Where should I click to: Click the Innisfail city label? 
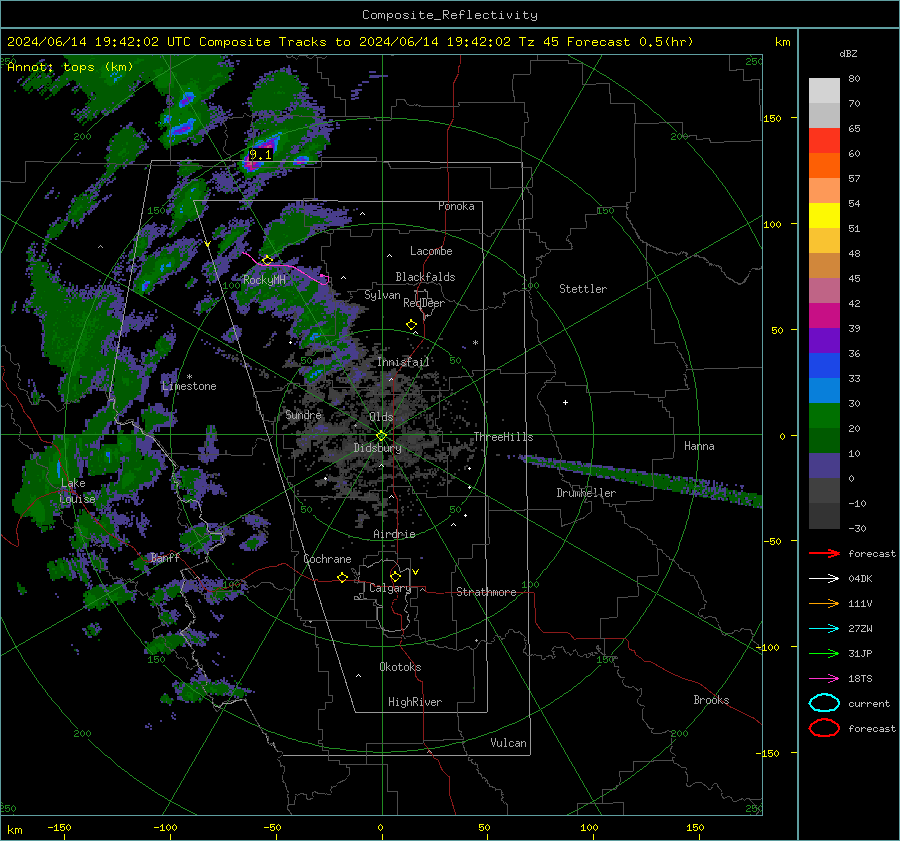403,362
